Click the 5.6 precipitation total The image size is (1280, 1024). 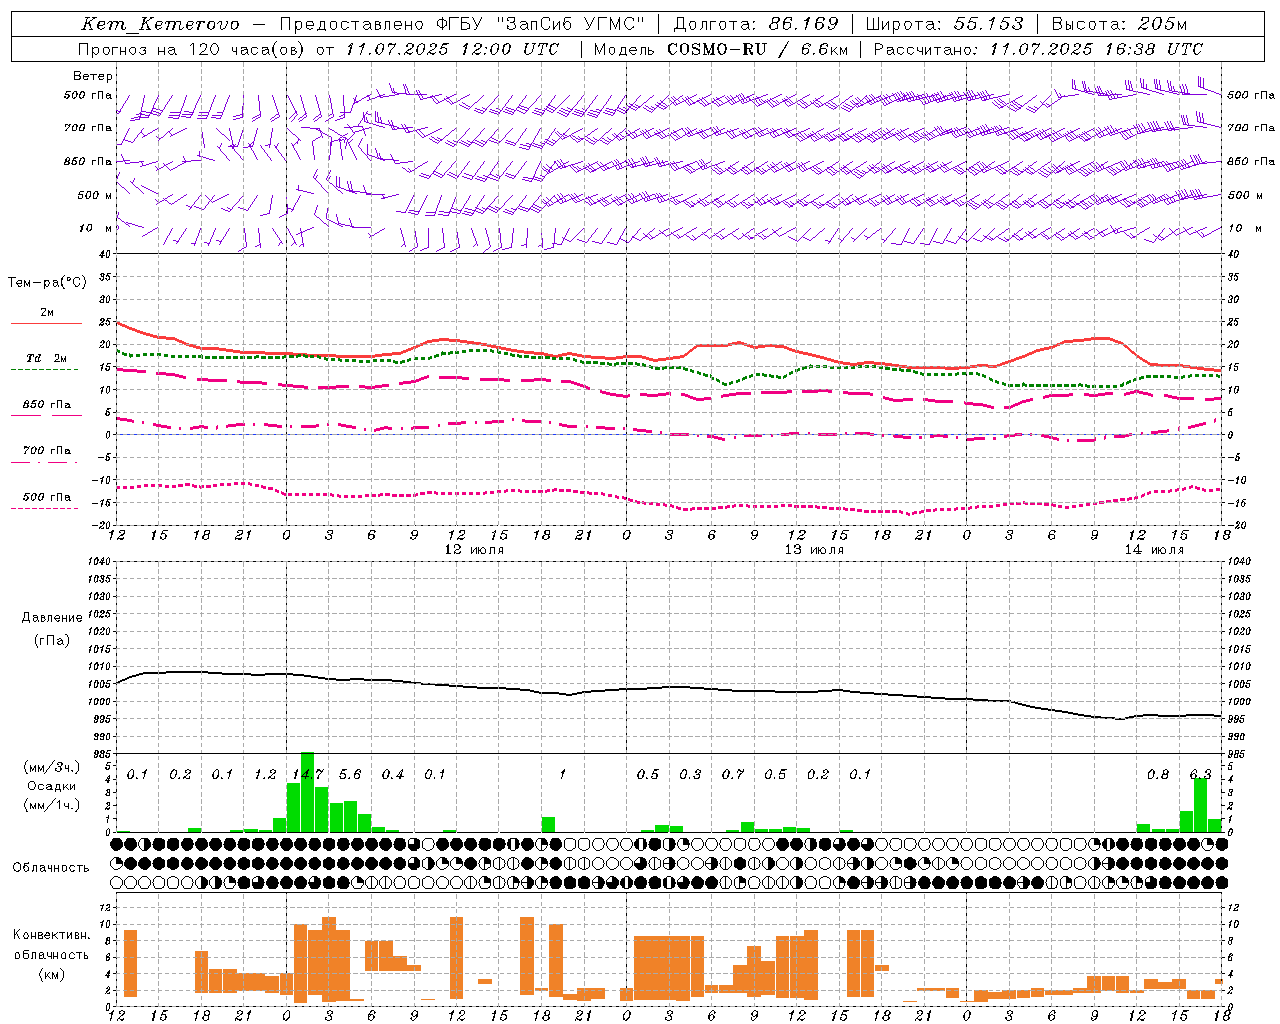click(x=350, y=775)
